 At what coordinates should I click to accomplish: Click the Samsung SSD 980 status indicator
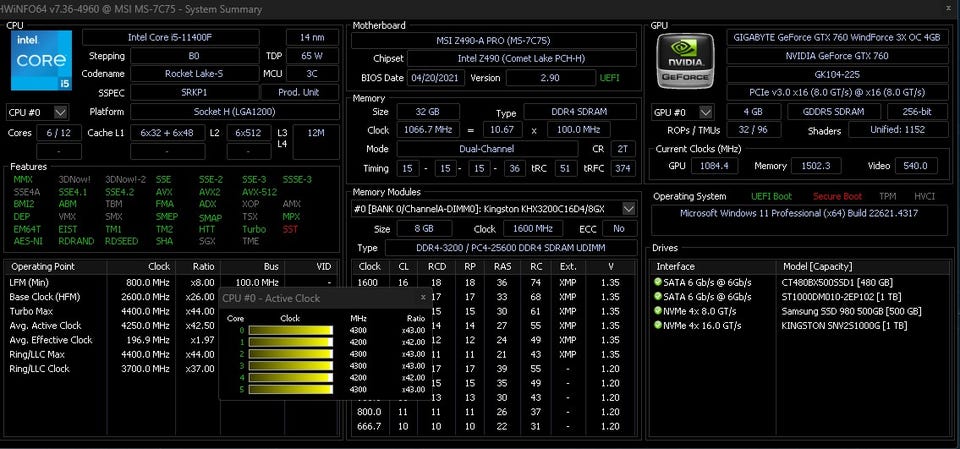[658, 311]
